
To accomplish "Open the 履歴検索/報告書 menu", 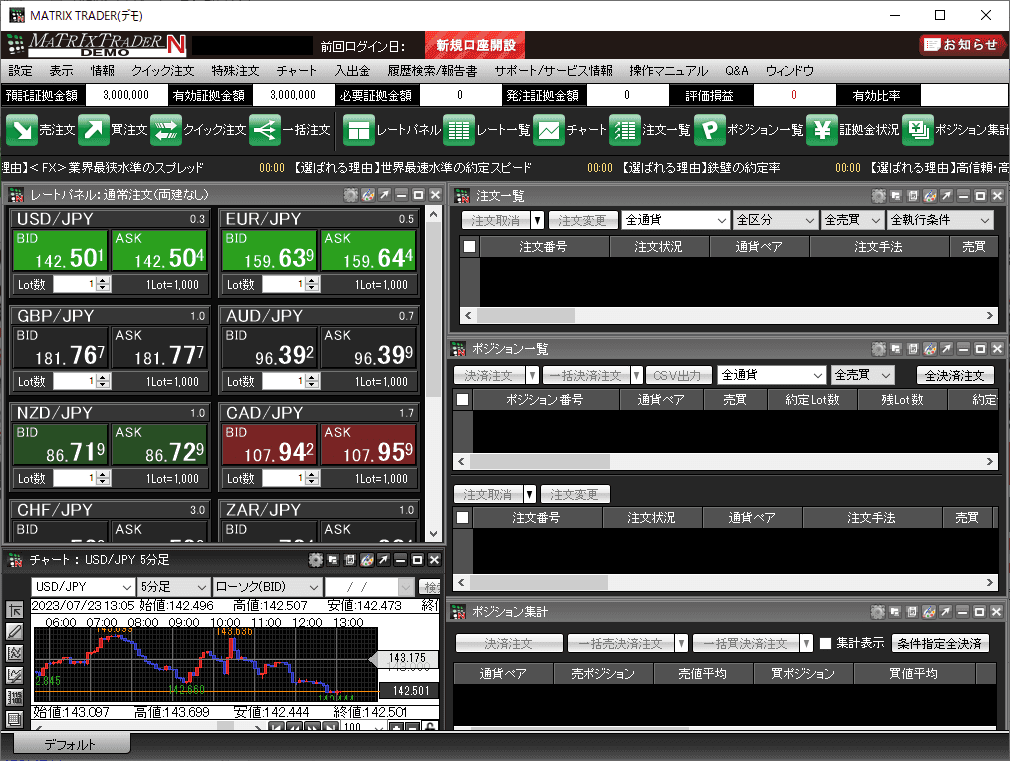I will pyautogui.click(x=432, y=71).
